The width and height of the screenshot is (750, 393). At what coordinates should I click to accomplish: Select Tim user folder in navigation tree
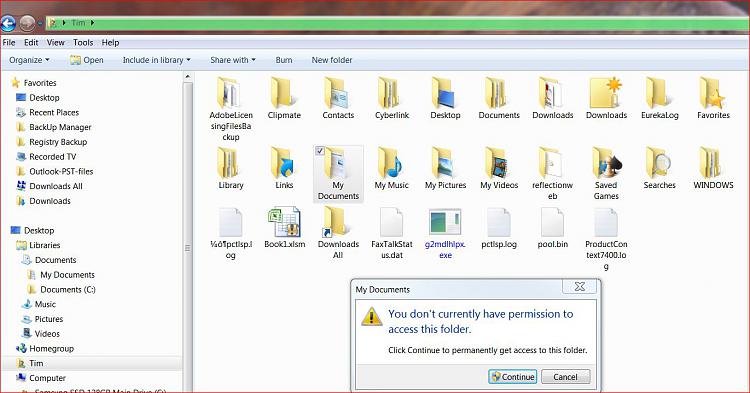coord(30,363)
